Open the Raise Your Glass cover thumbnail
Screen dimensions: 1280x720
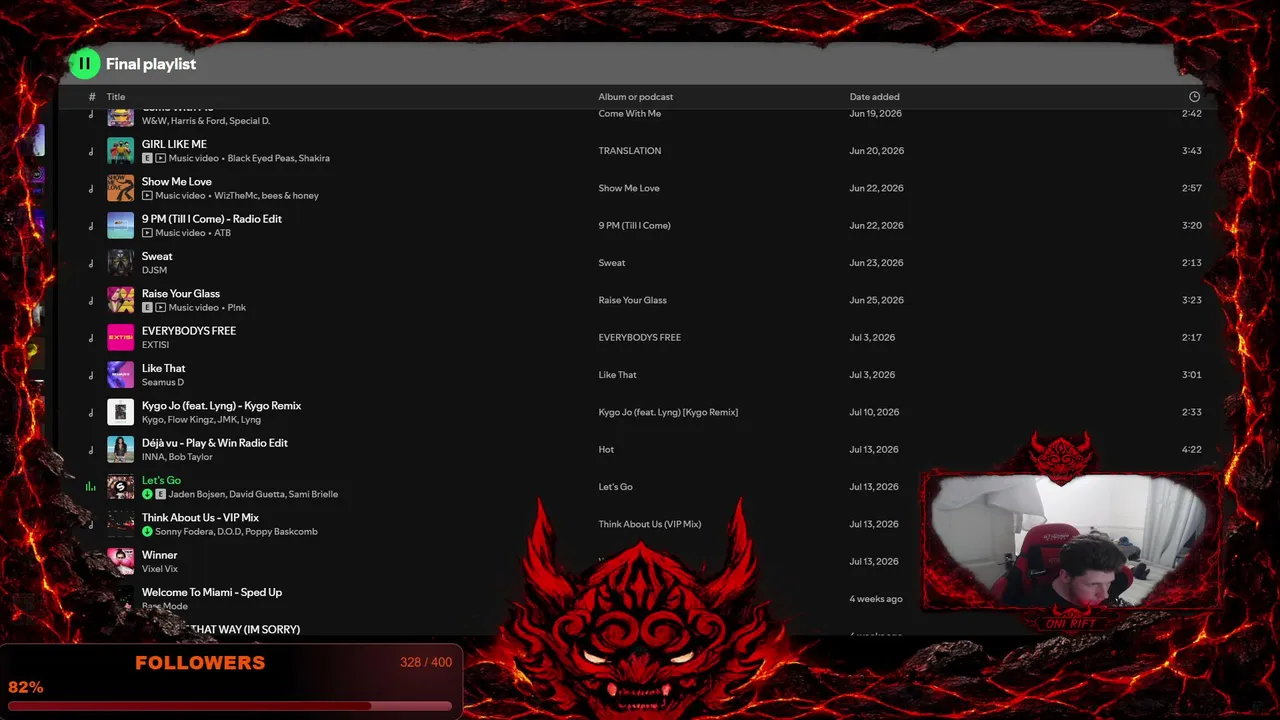pyautogui.click(x=121, y=300)
